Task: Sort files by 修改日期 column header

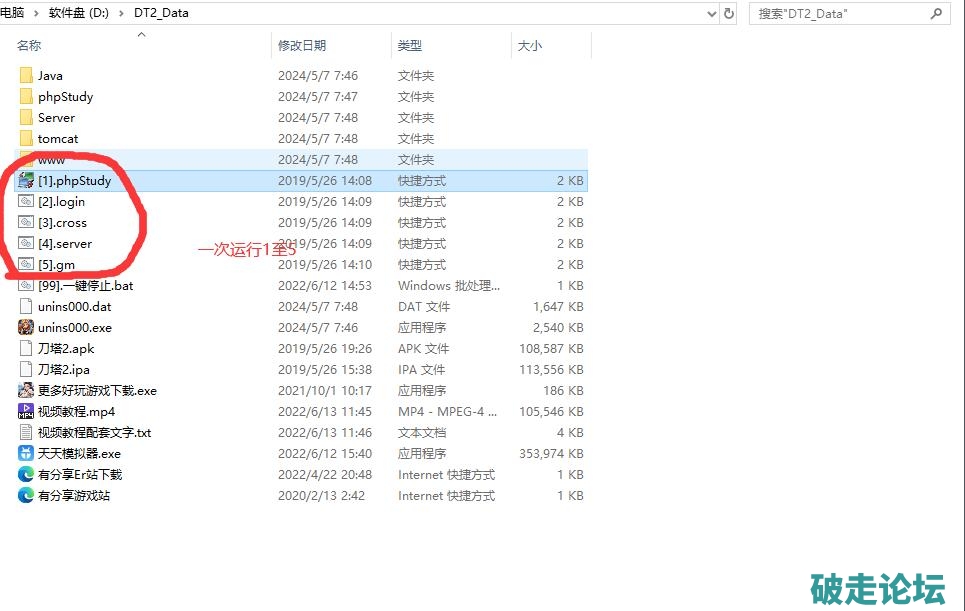Action: point(302,46)
